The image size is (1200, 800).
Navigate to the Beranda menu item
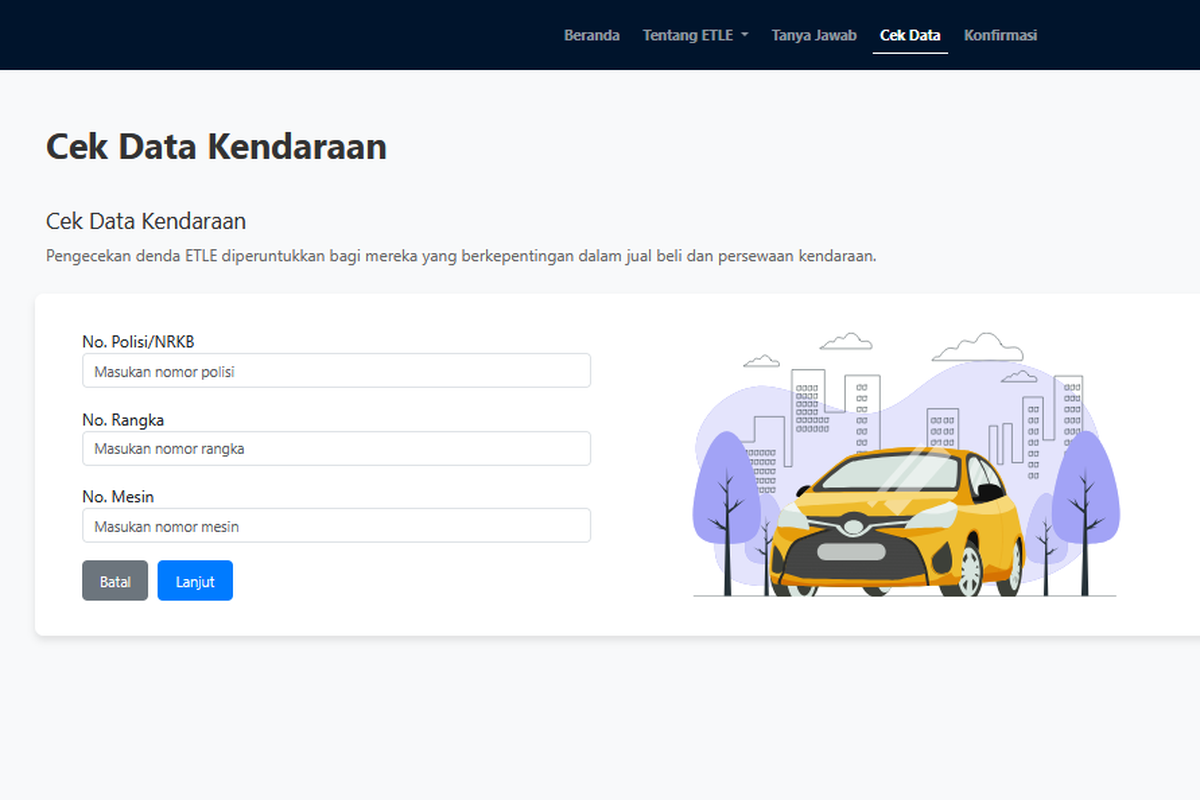pyautogui.click(x=592, y=34)
